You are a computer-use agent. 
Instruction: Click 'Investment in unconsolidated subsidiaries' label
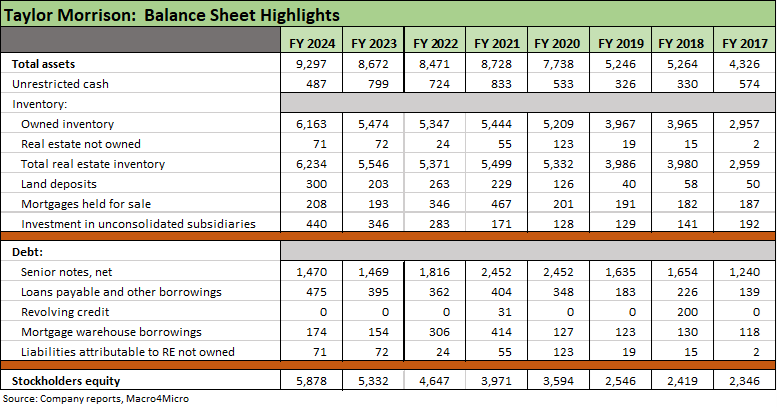(x=138, y=224)
